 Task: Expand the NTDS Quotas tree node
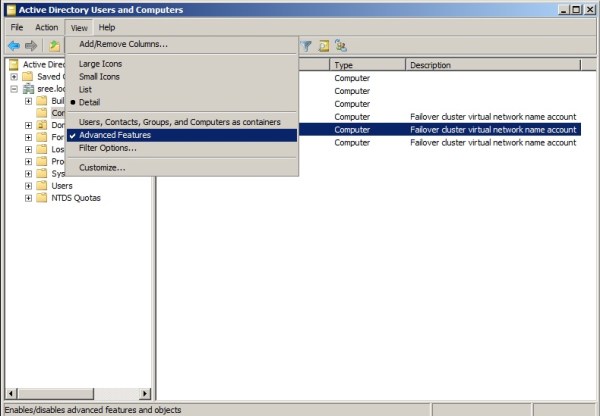click(29, 197)
